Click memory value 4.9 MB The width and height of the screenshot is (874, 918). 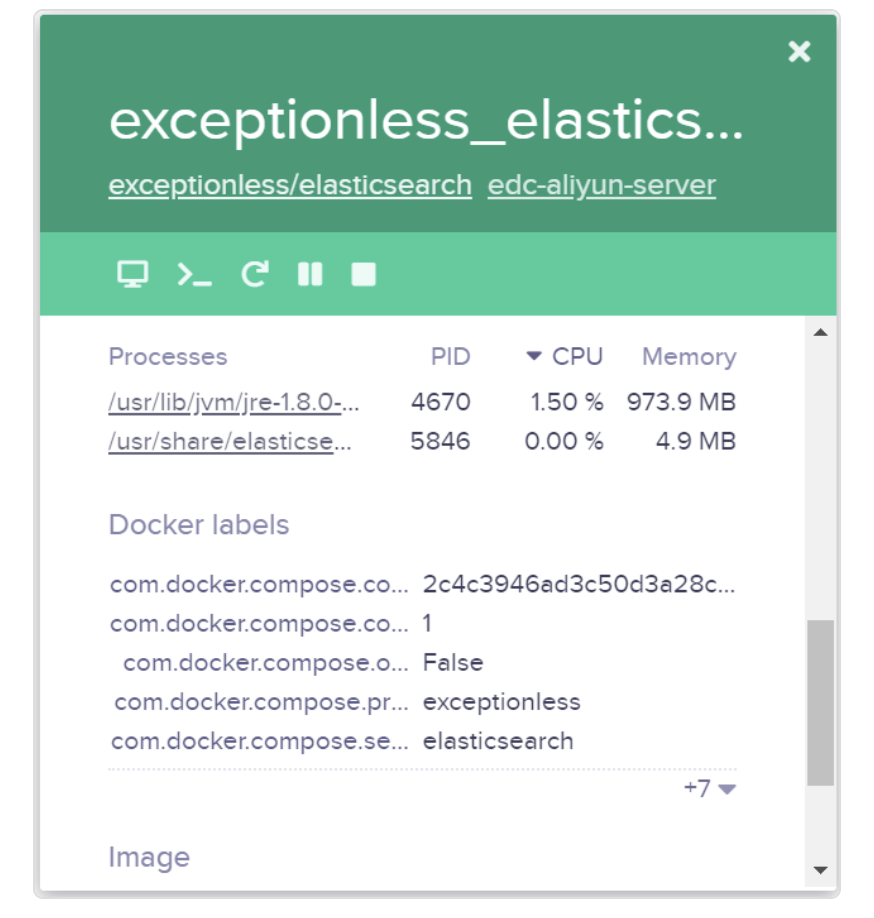click(695, 441)
